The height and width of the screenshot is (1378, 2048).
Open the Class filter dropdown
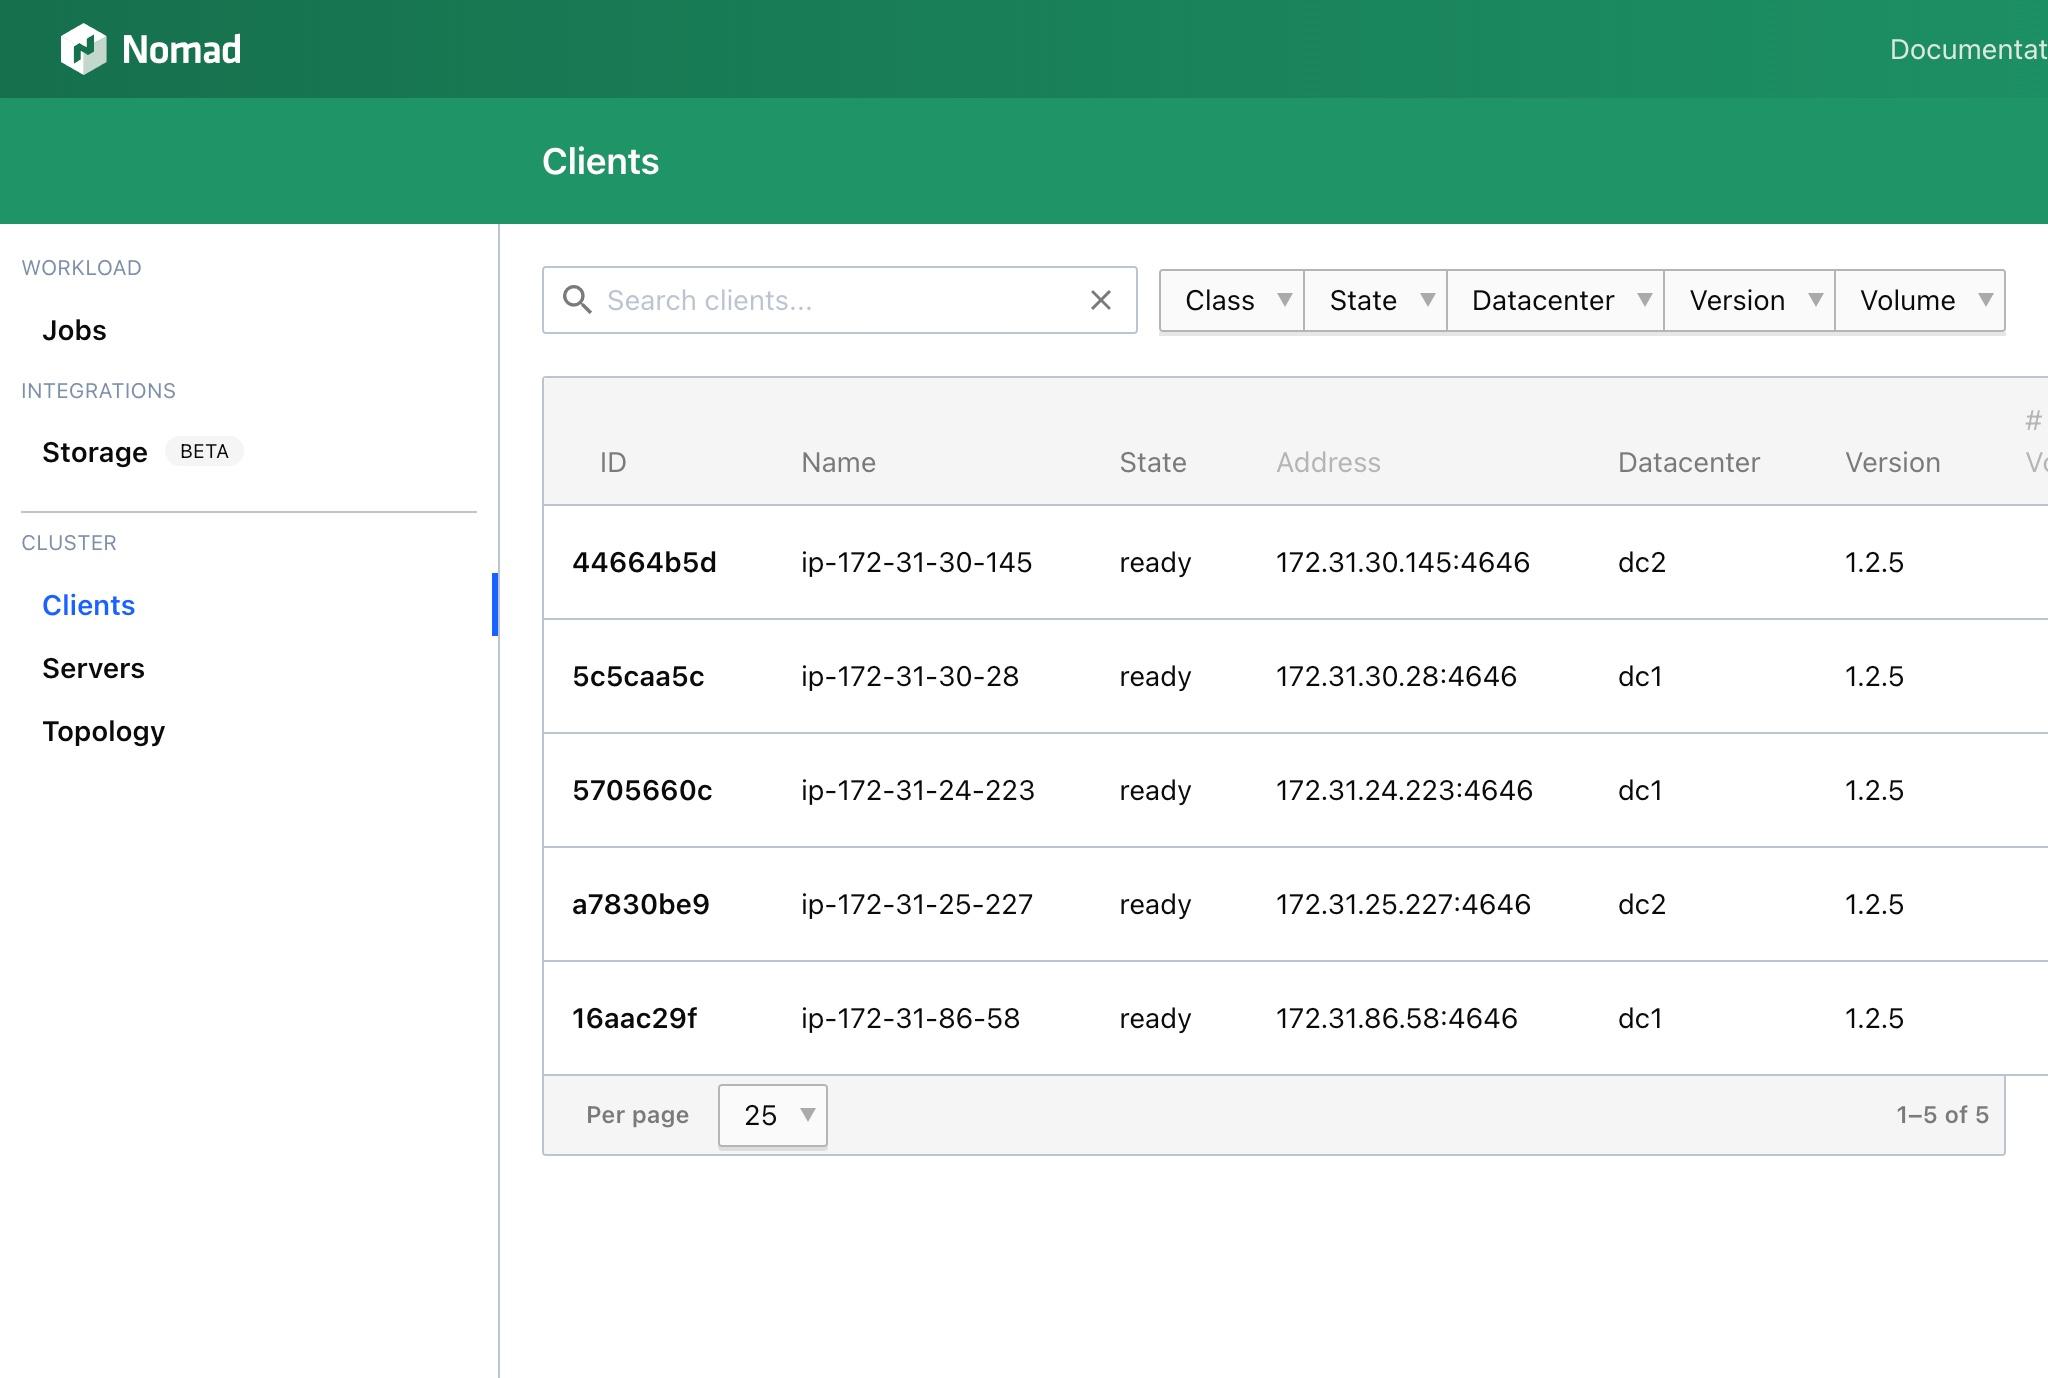point(1230,300)
